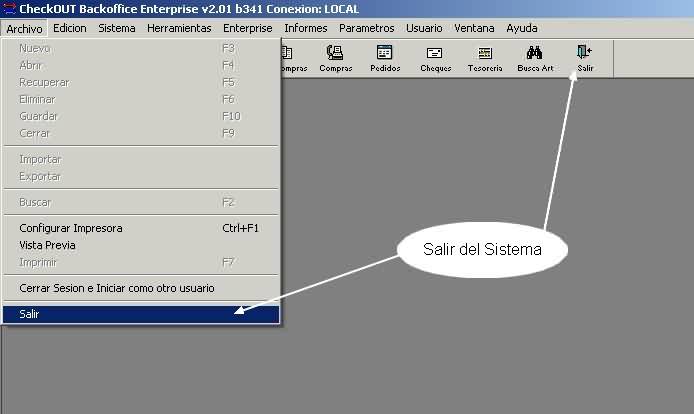Choose Vista Previa in Archivo menu
The image size is (694, 414).
[141, 245]
